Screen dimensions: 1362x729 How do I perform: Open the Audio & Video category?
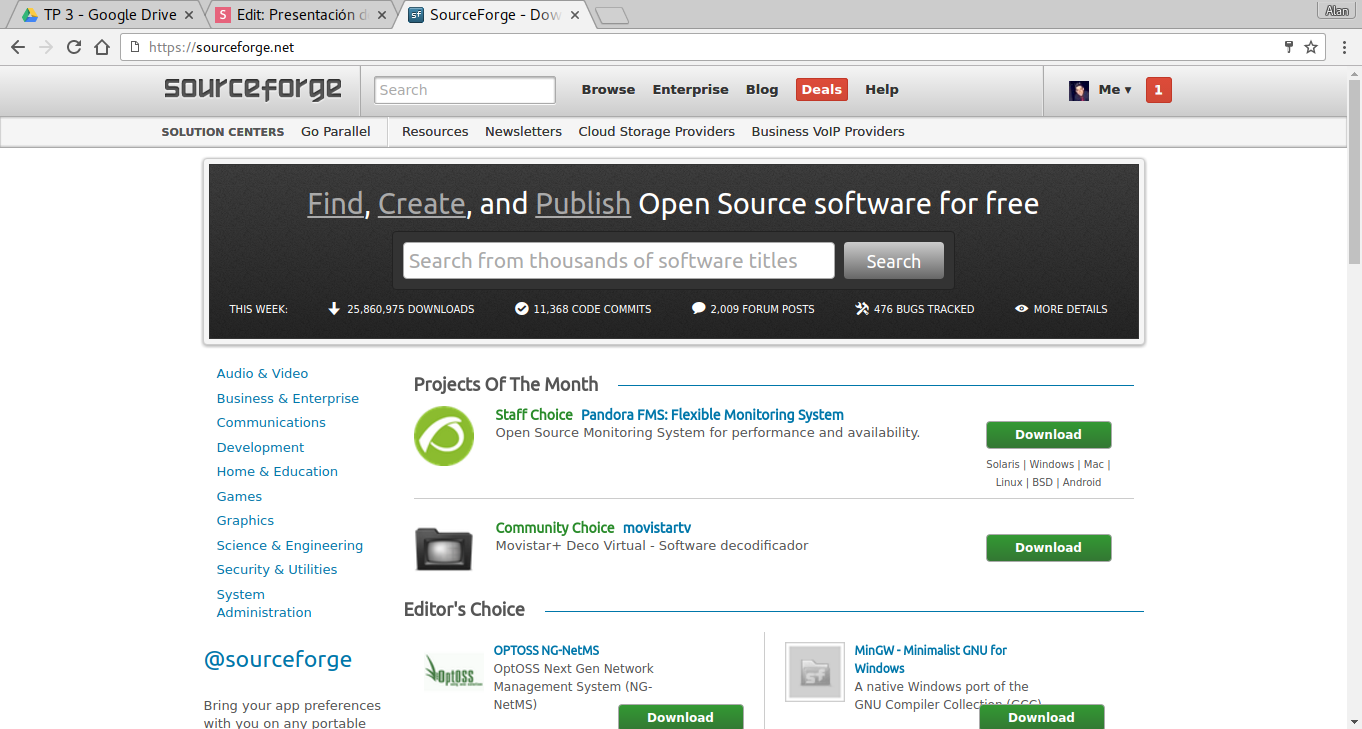tap(262, 374)
